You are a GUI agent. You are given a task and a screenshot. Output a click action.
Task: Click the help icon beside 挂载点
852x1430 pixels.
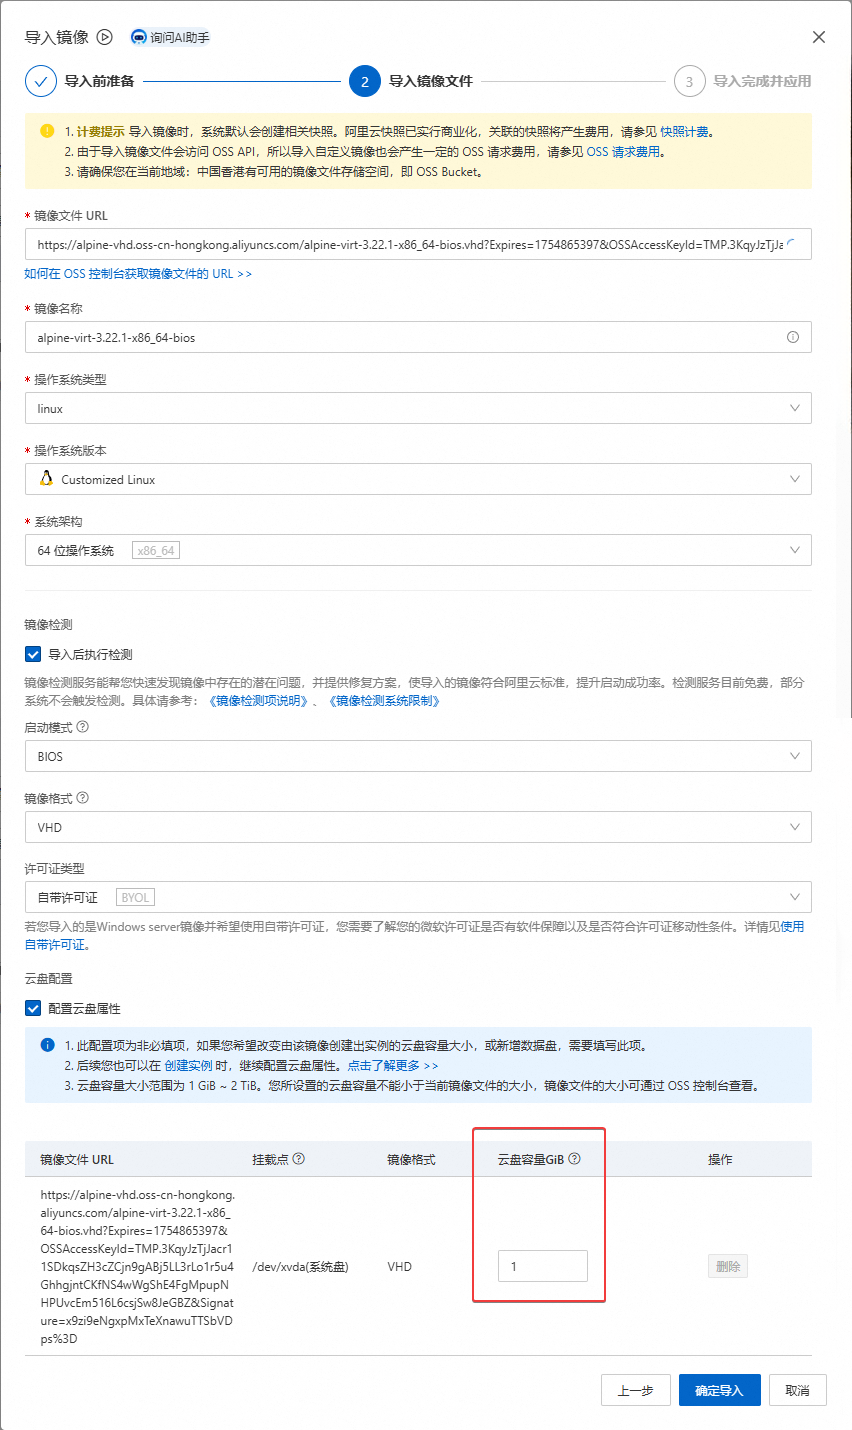point(299,1159)
